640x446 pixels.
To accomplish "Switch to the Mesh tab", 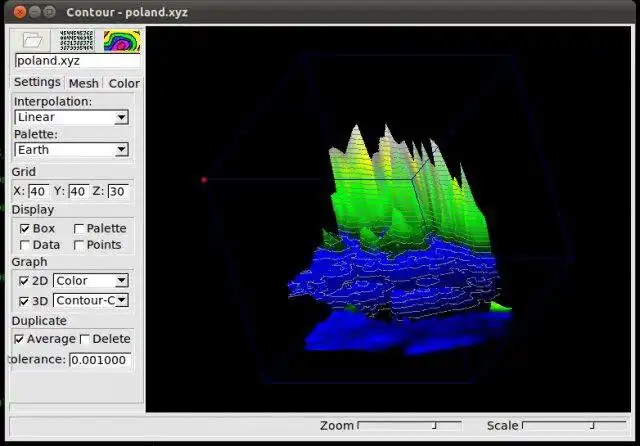I will tap(84, 83).
